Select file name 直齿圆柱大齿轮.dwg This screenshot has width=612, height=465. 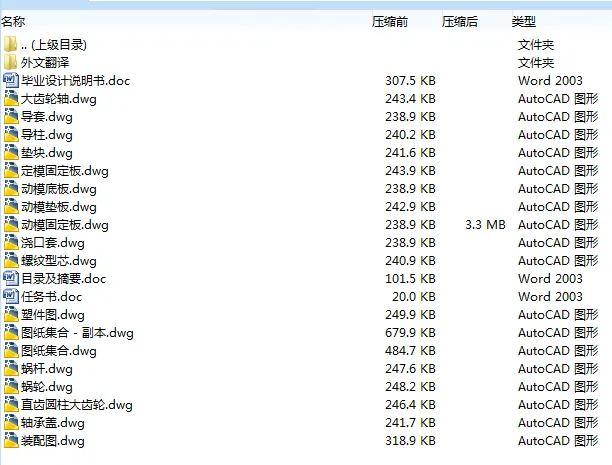77,404
